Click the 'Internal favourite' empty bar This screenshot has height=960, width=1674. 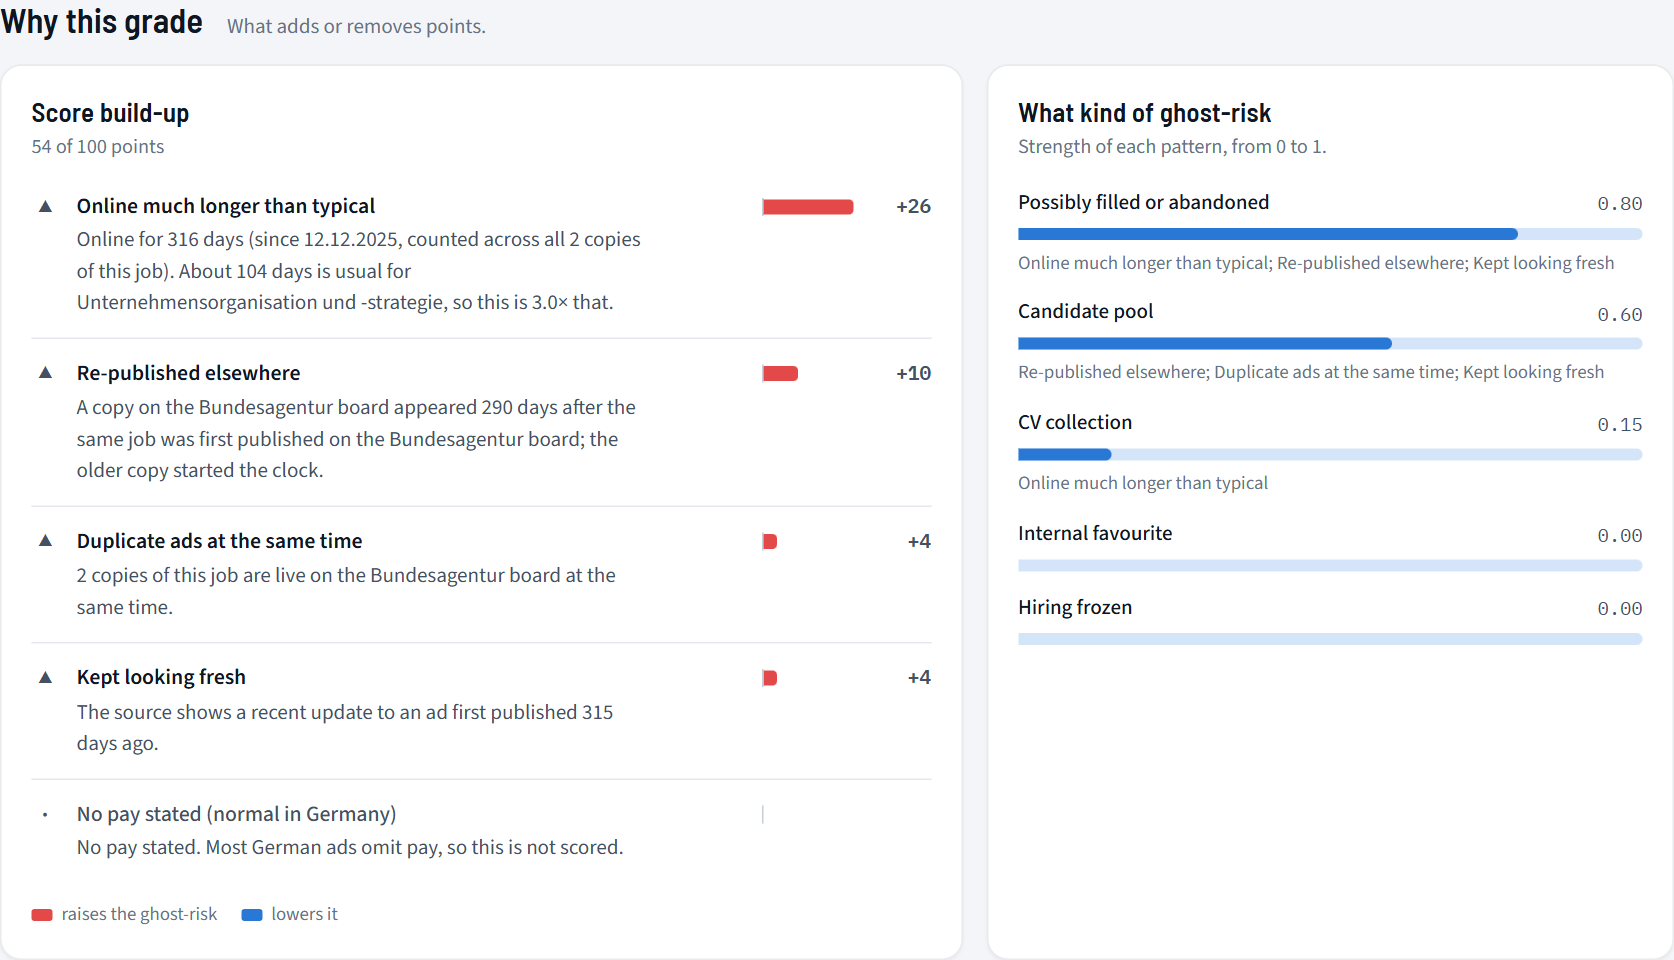pyautogui.click(x=1330, y=566)
